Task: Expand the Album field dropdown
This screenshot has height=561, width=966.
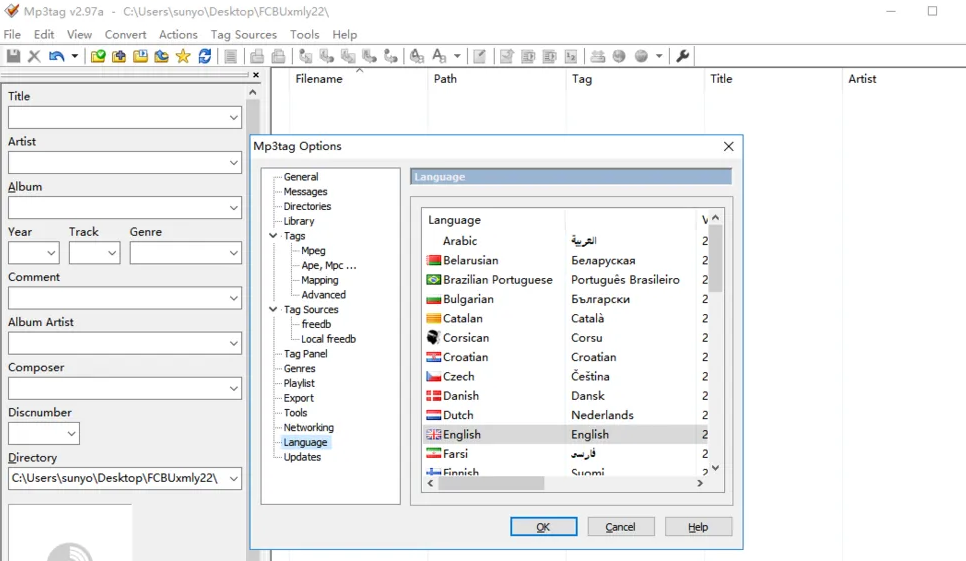Action: 233,208
